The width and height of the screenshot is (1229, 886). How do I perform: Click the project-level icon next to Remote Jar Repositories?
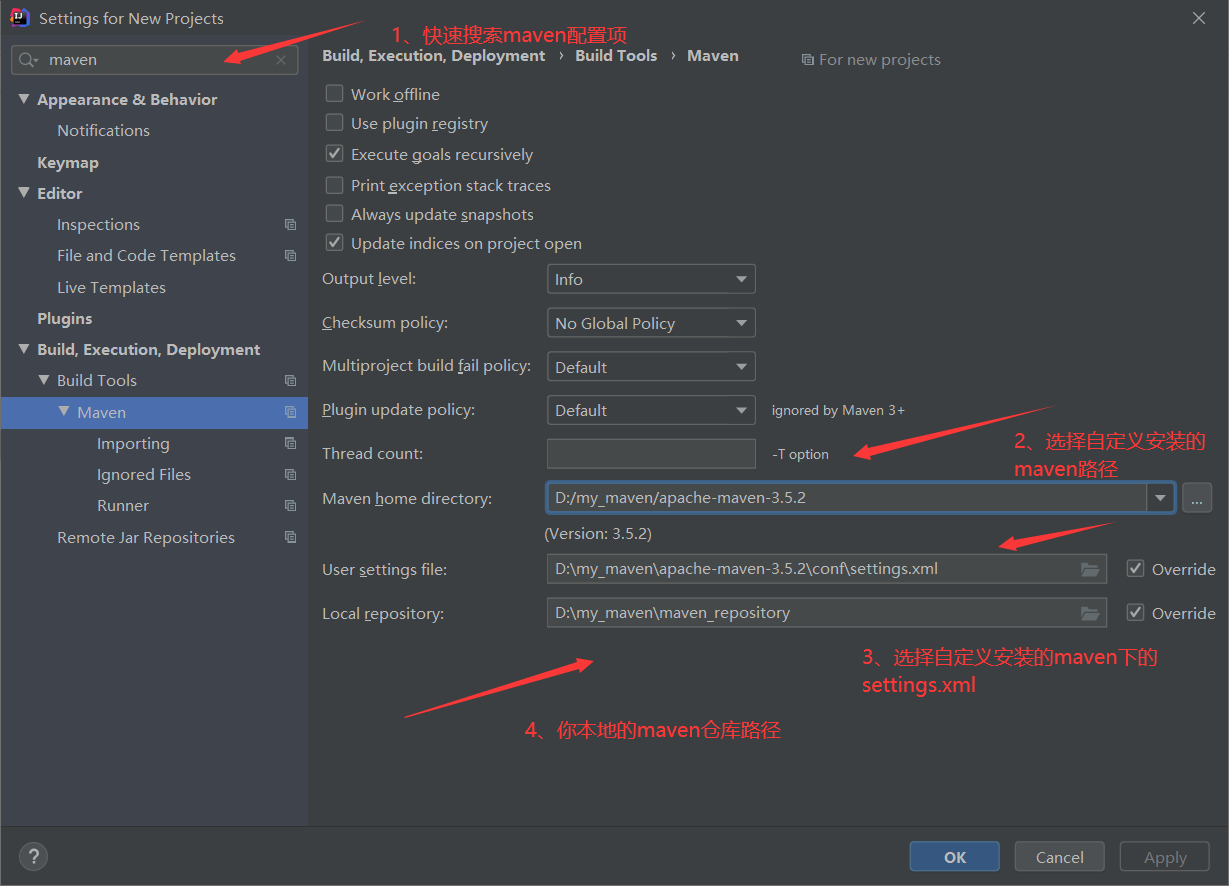290,537
